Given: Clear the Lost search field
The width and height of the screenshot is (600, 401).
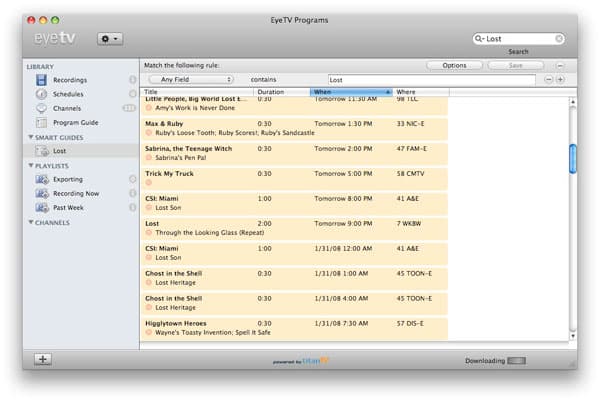Looking at the screenshot, I should click(x=559, y=39).
